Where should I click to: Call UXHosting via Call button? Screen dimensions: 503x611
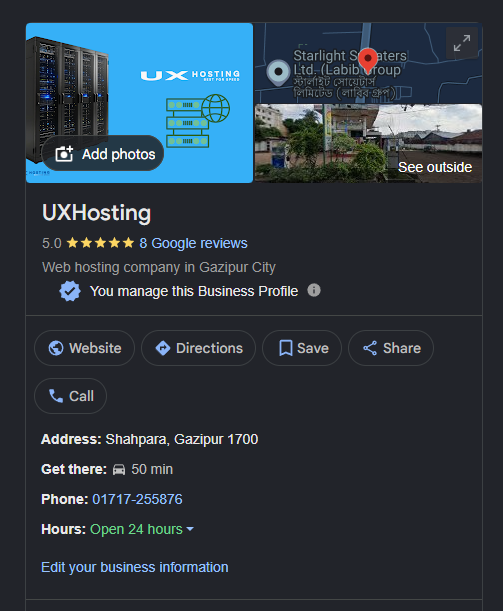pyautogui.click(x=71, y=396)
